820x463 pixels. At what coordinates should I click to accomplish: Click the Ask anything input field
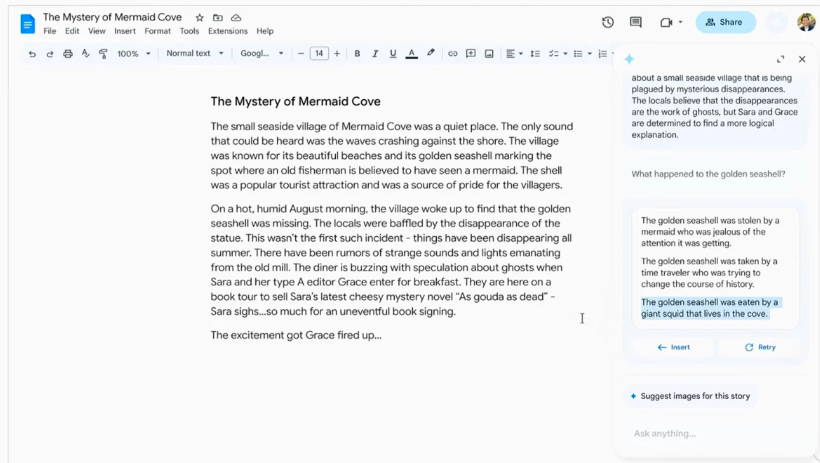coord(716,434)
